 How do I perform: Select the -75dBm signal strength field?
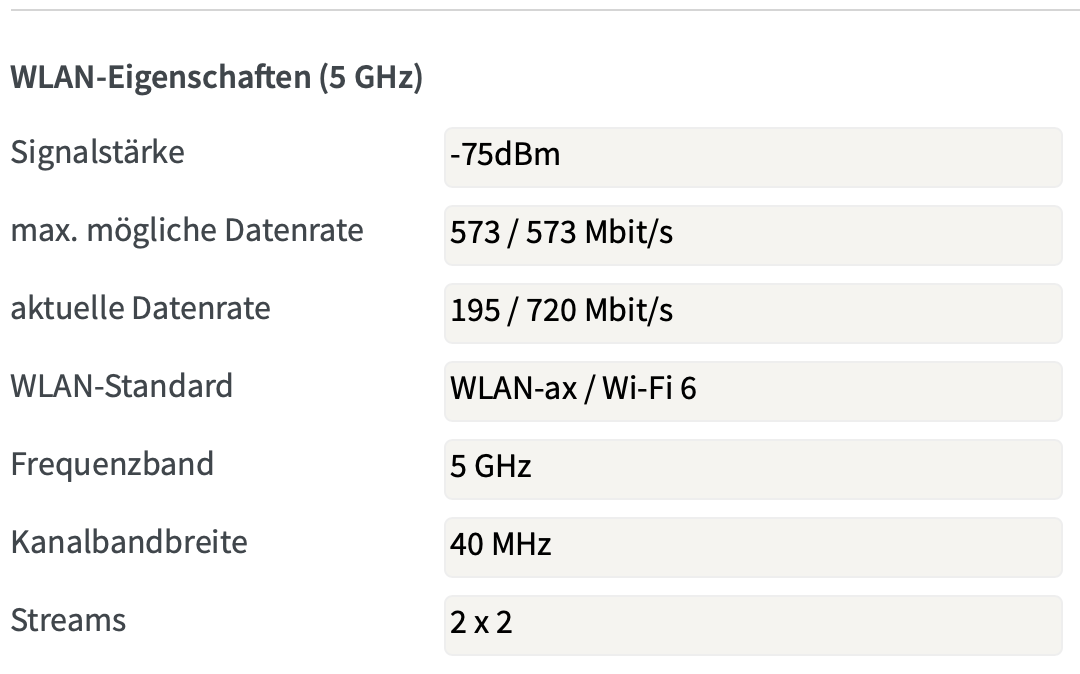(x=752, y=157)
